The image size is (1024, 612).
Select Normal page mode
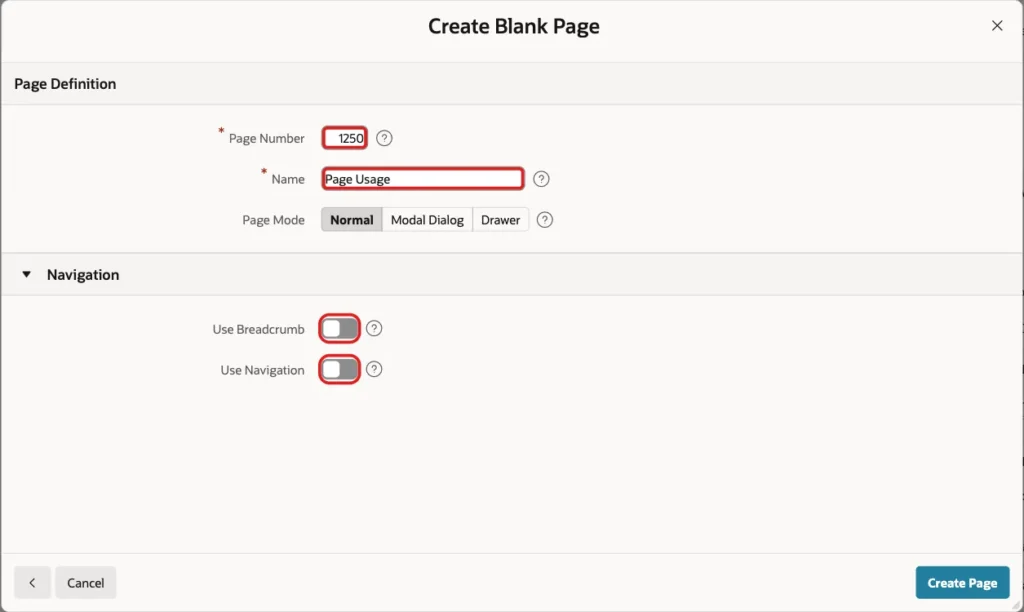351,220
